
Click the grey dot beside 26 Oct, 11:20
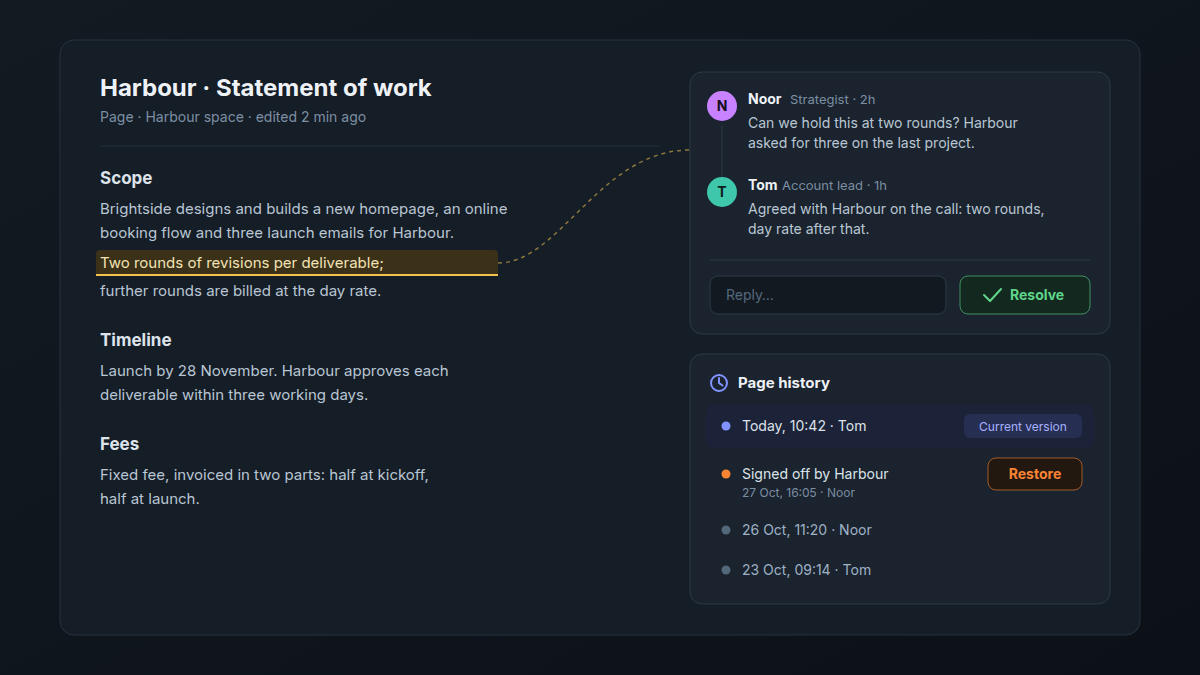[726, 530]
